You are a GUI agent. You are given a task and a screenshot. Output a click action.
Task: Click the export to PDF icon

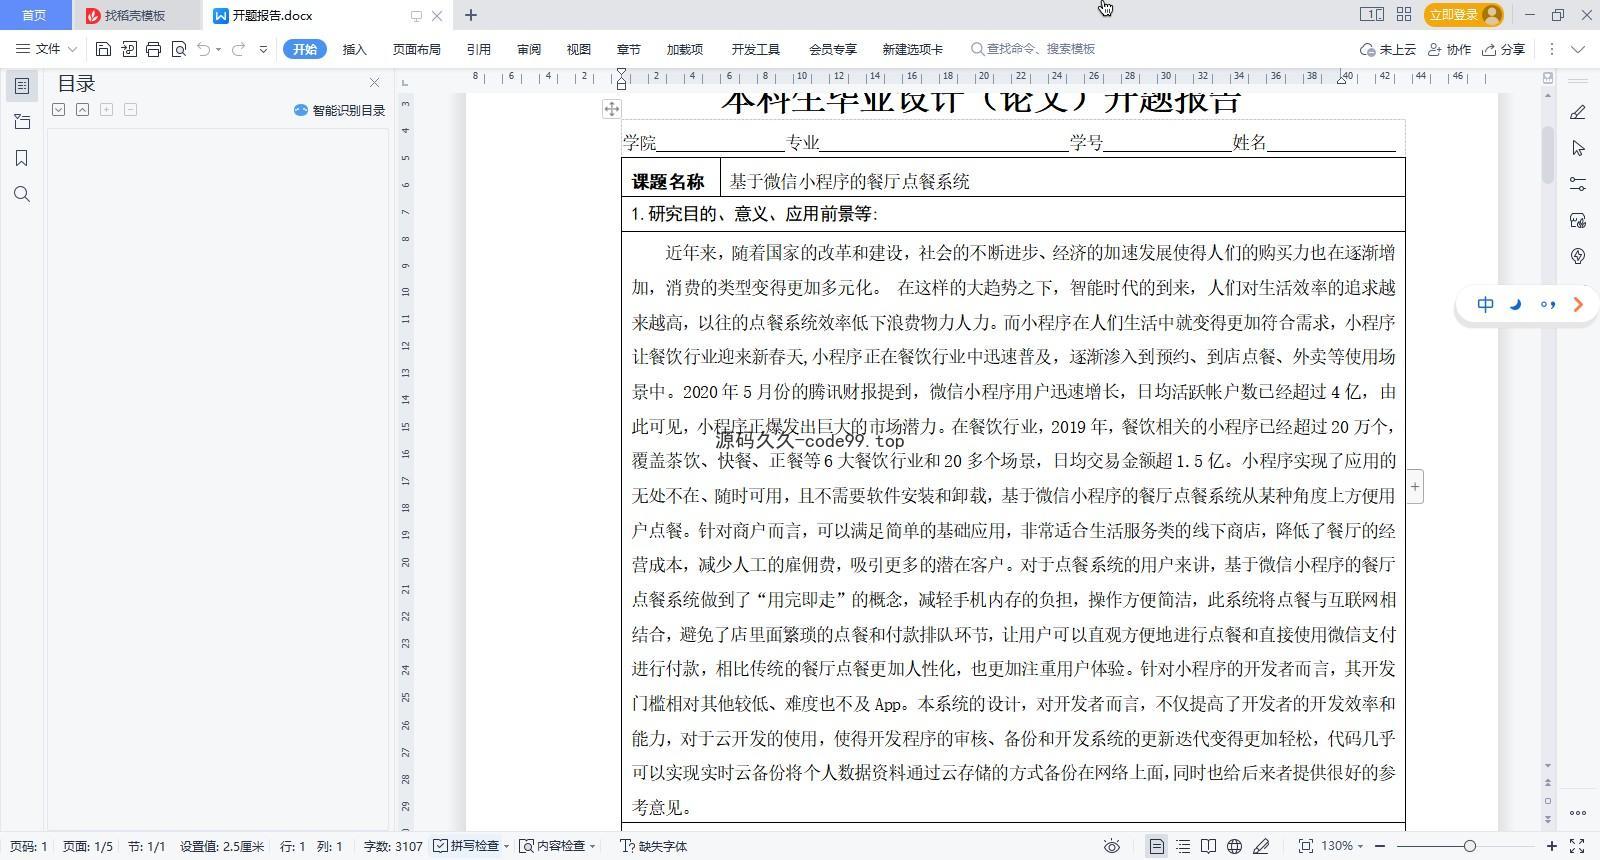click(x=129, y=49)
